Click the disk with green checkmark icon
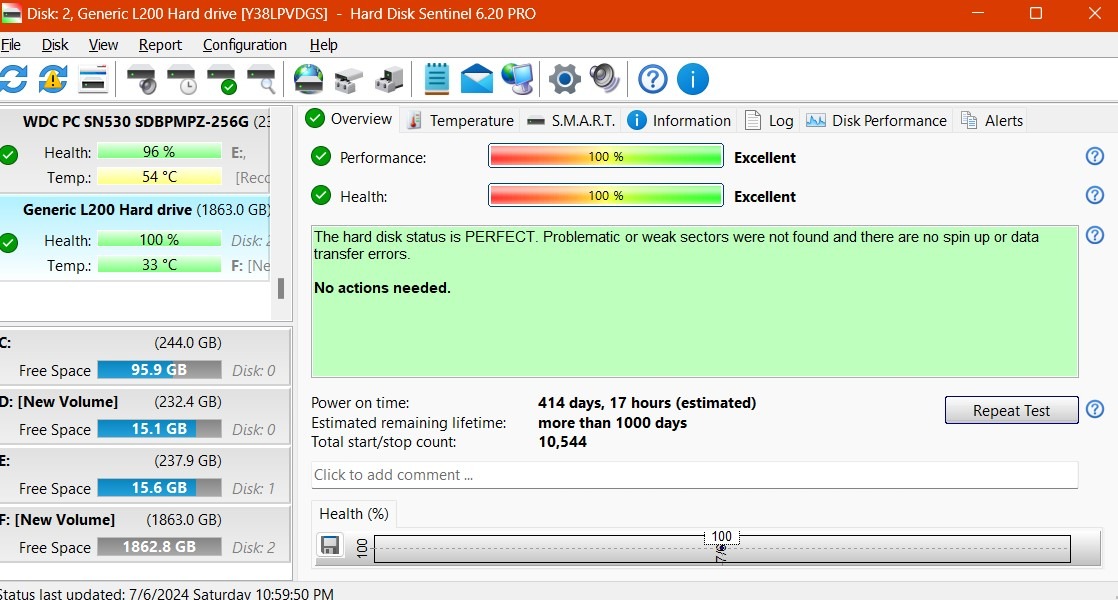Viewport: 1118px width, 600px height. pos(221,79)
